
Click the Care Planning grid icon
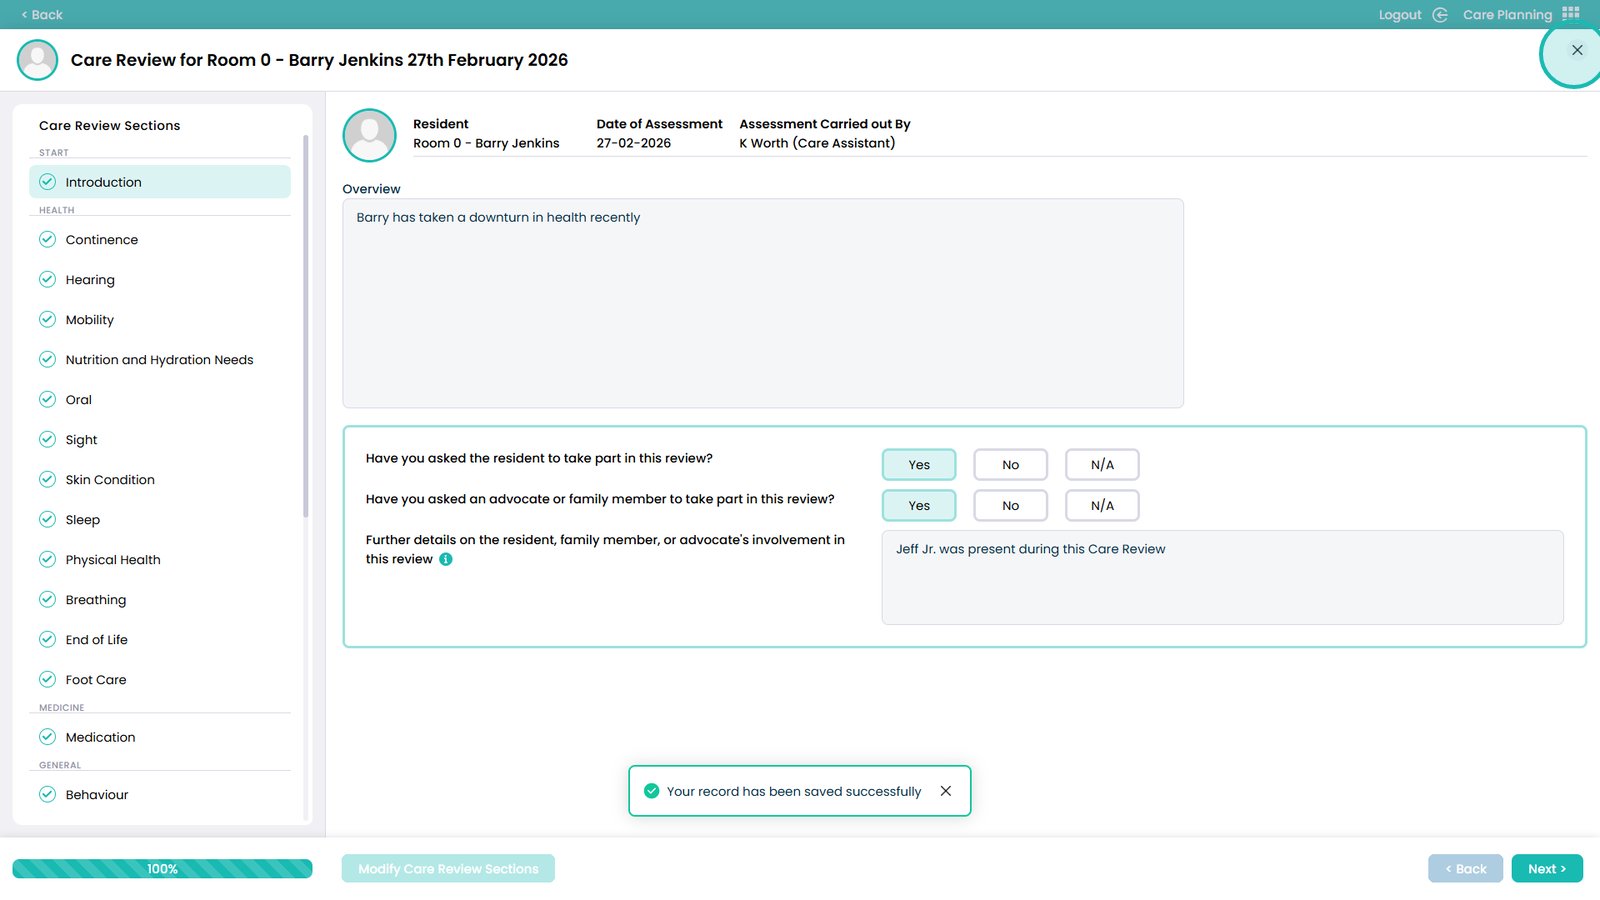[1571, 14]
